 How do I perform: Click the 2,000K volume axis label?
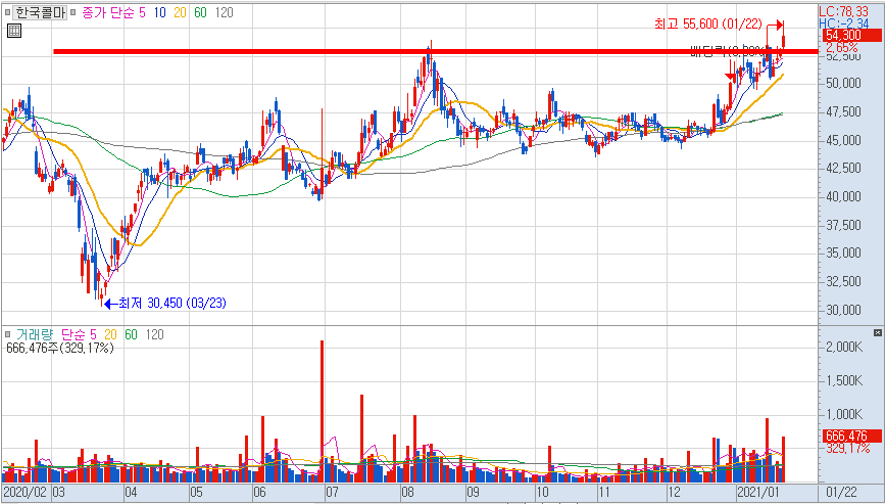coord(845,347)
